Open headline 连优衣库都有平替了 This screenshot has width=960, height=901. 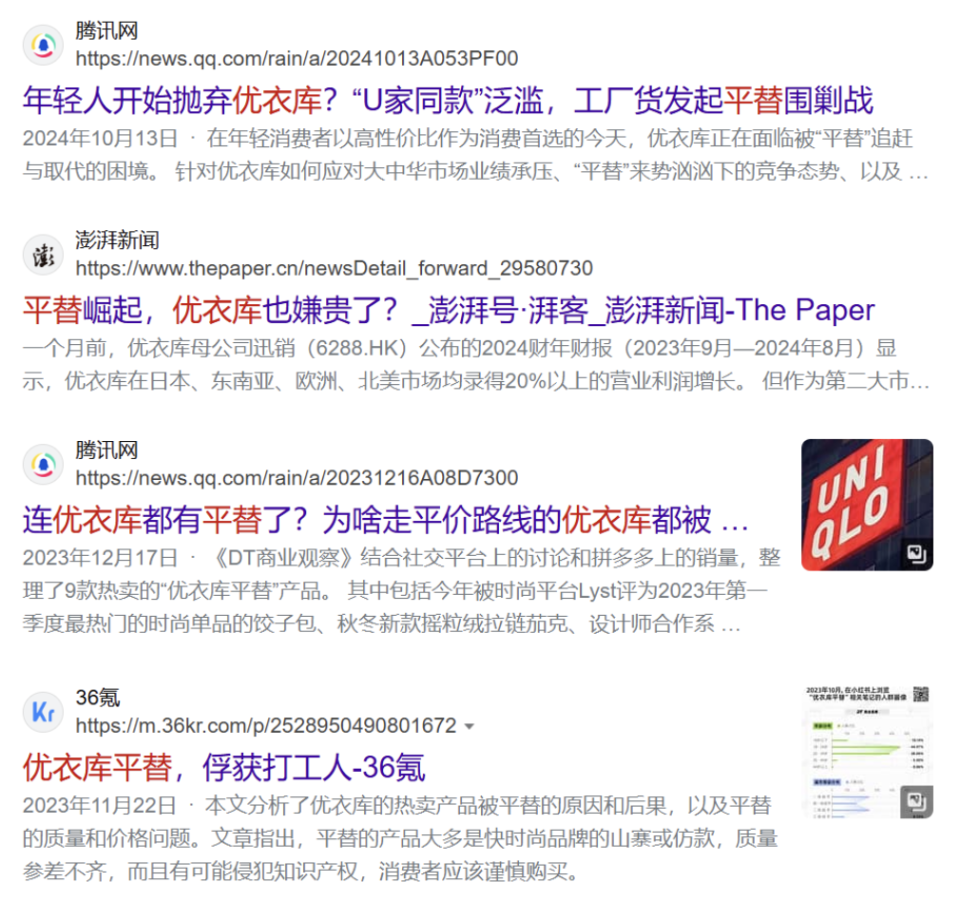pyautogui.click(x=386, y=520)
